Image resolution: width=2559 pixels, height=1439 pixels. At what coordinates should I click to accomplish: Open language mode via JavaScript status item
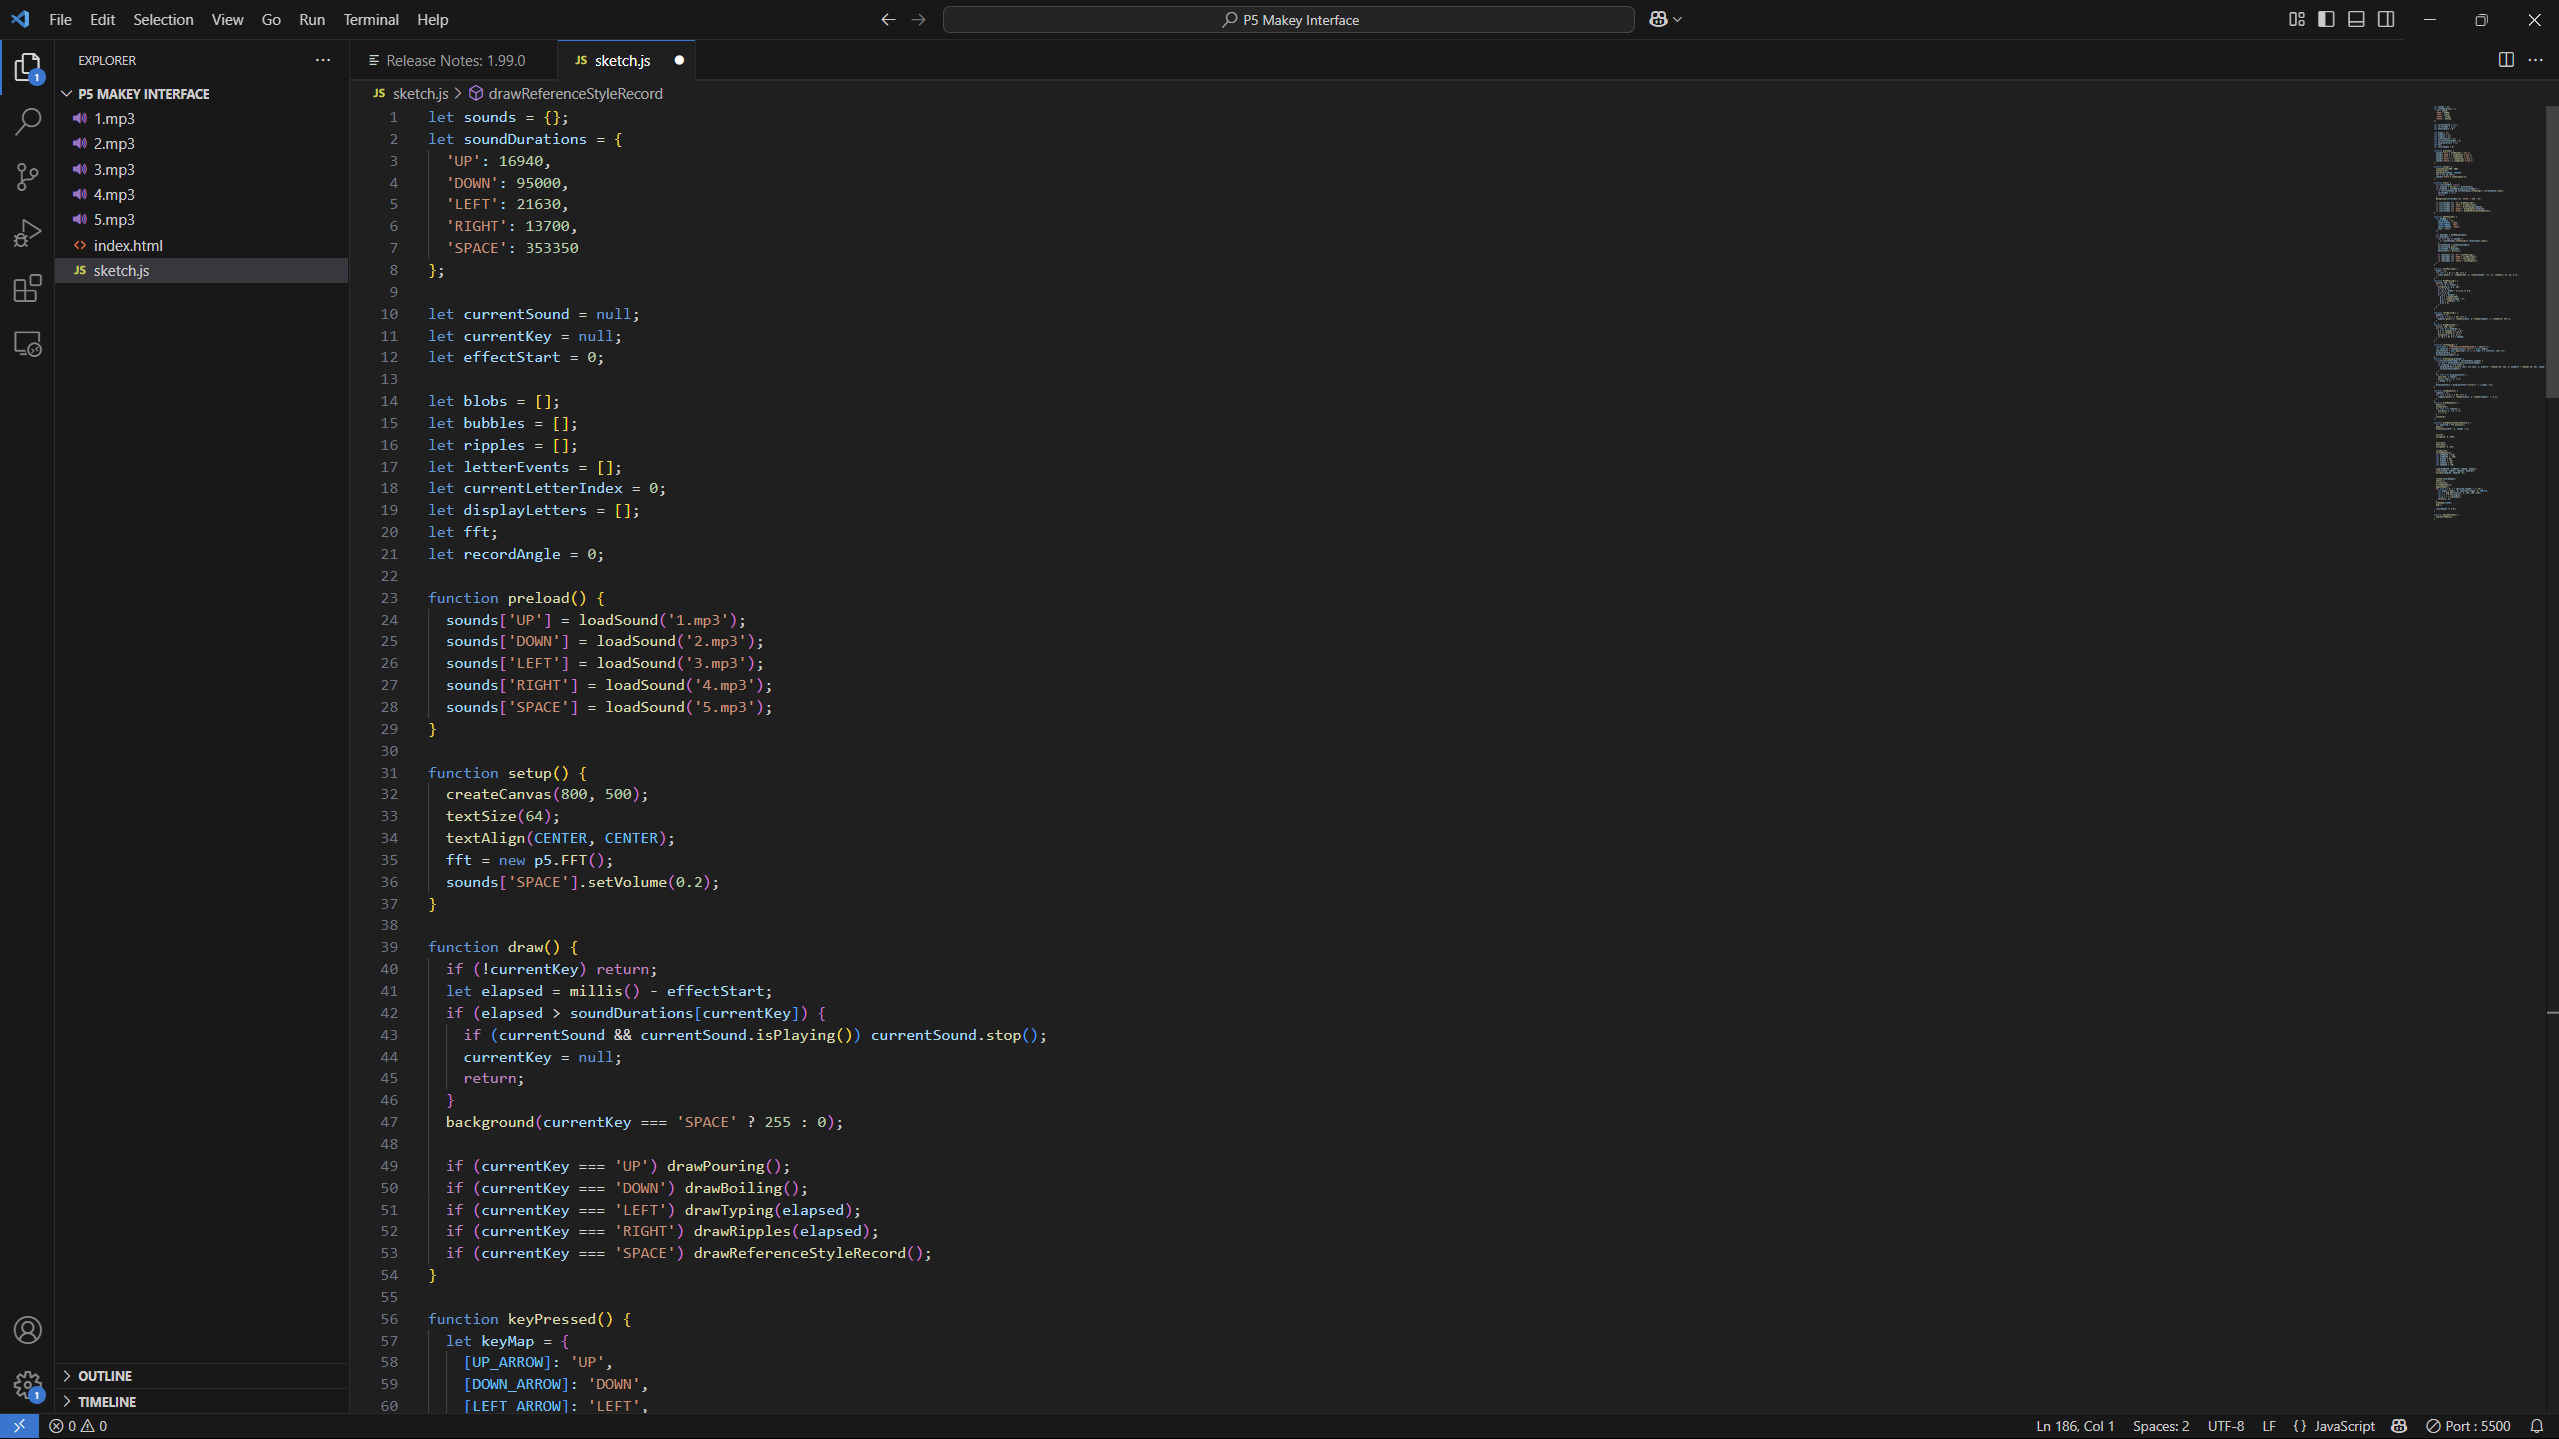(2336, 1425)
